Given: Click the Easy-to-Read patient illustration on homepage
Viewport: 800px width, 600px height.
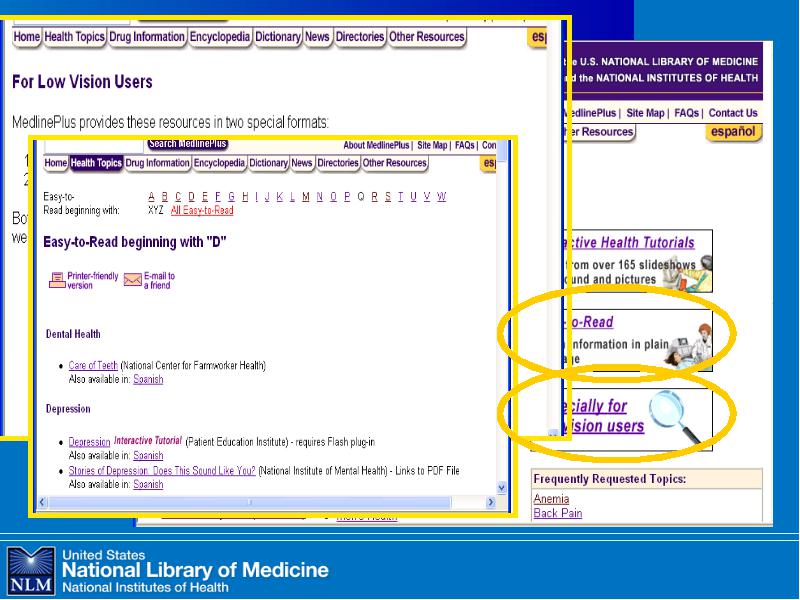Looking at the screenshot, I should [688, 345].
